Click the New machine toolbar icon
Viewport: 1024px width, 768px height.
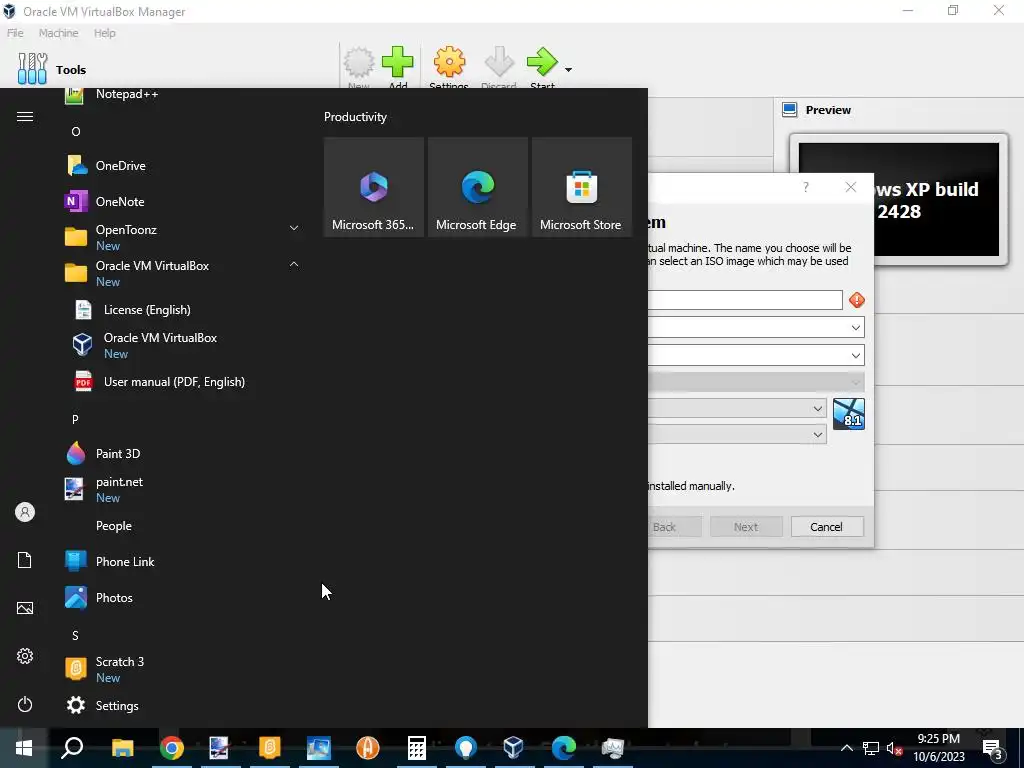point(359,63)
